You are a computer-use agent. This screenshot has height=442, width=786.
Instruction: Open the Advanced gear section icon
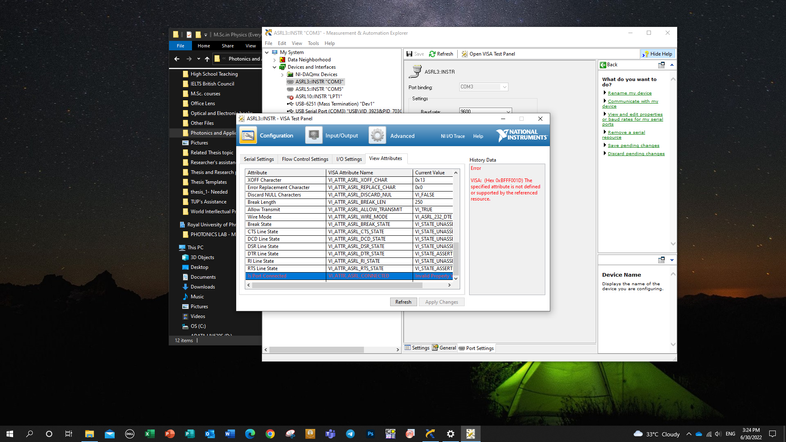(377, 135)
